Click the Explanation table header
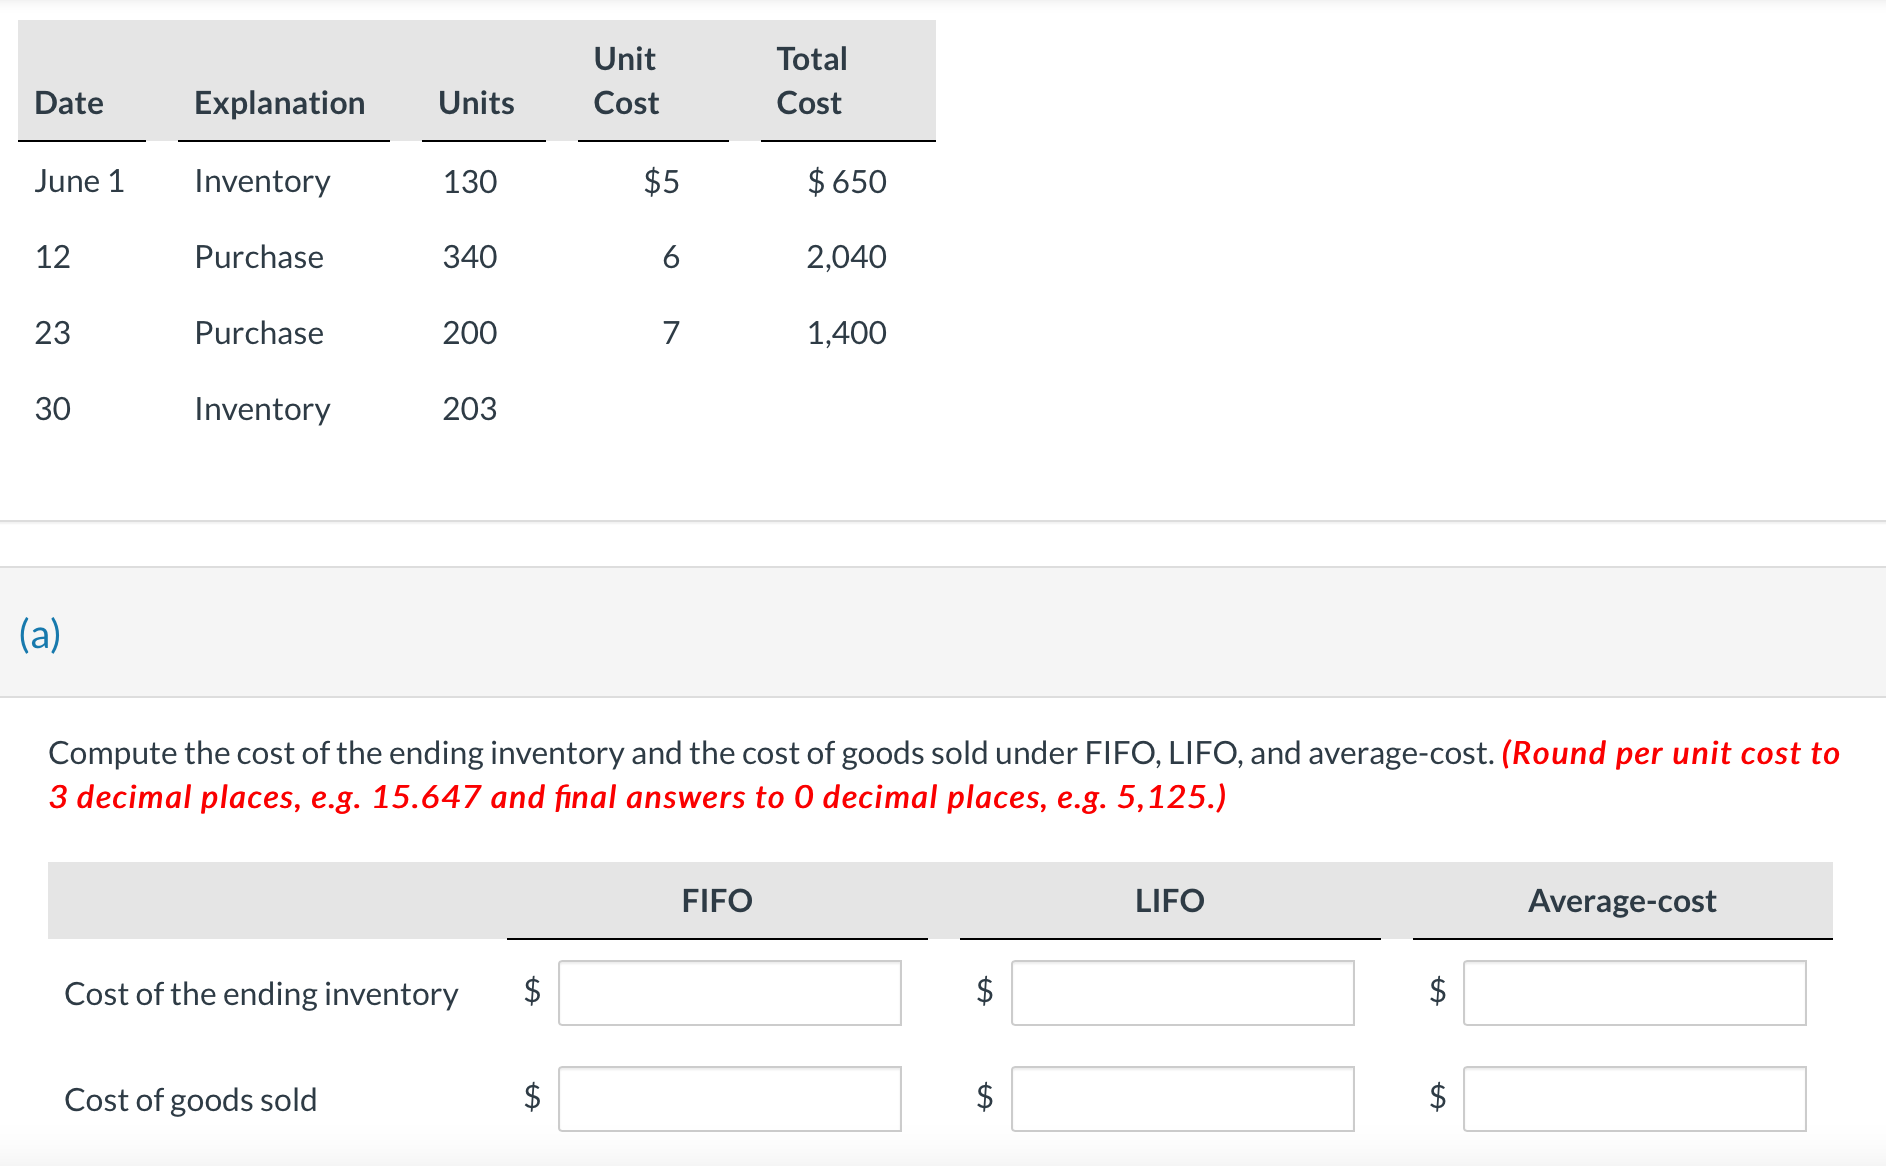1886x1166 pixels. 279,103
